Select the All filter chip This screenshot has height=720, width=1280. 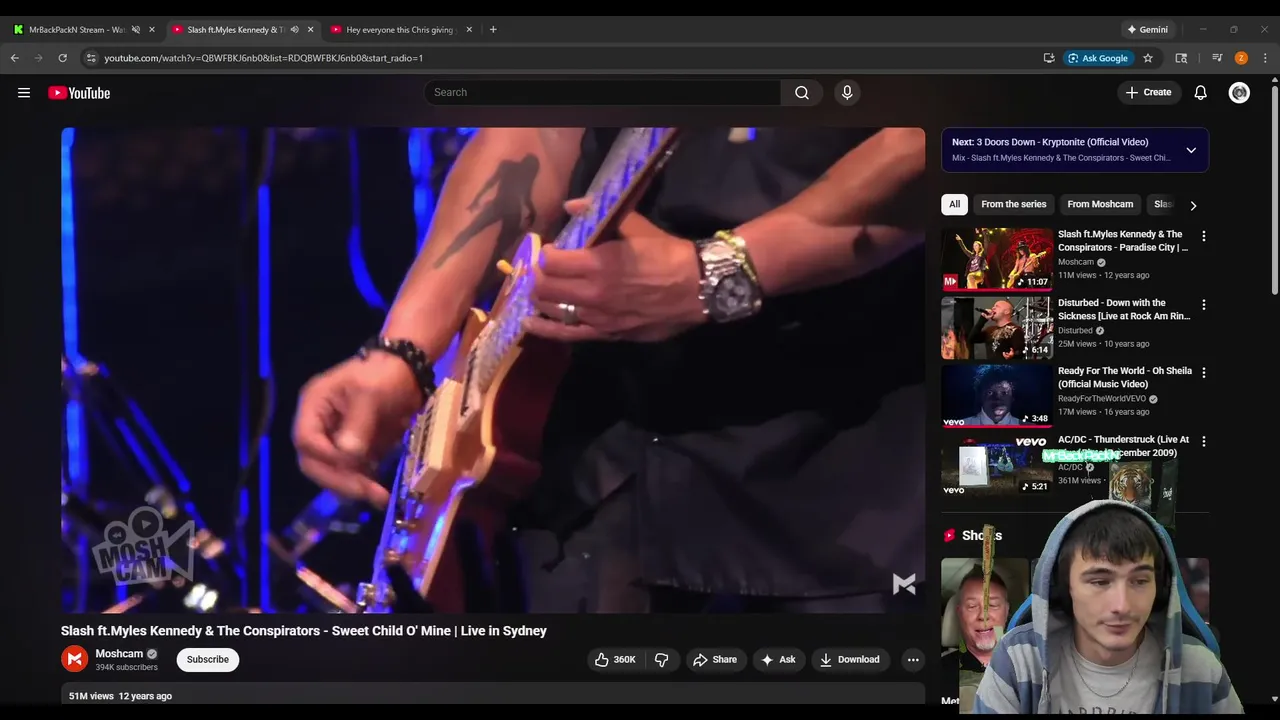pyautogui.click(x=954, y=204)
